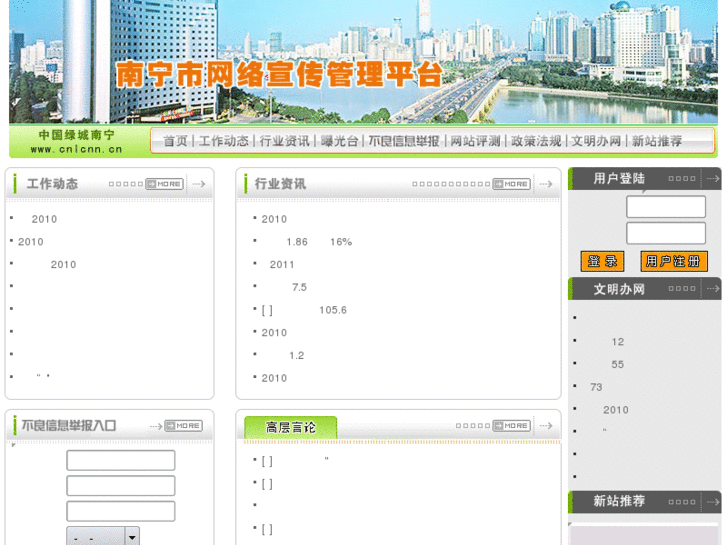Open 工作动态 navigation item

click(x=223, y=141)
